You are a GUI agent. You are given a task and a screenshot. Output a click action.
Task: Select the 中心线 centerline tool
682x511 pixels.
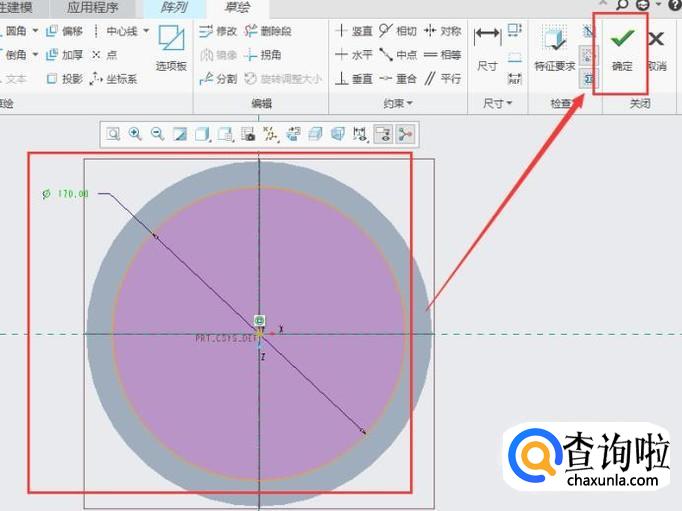pos(116,31)
